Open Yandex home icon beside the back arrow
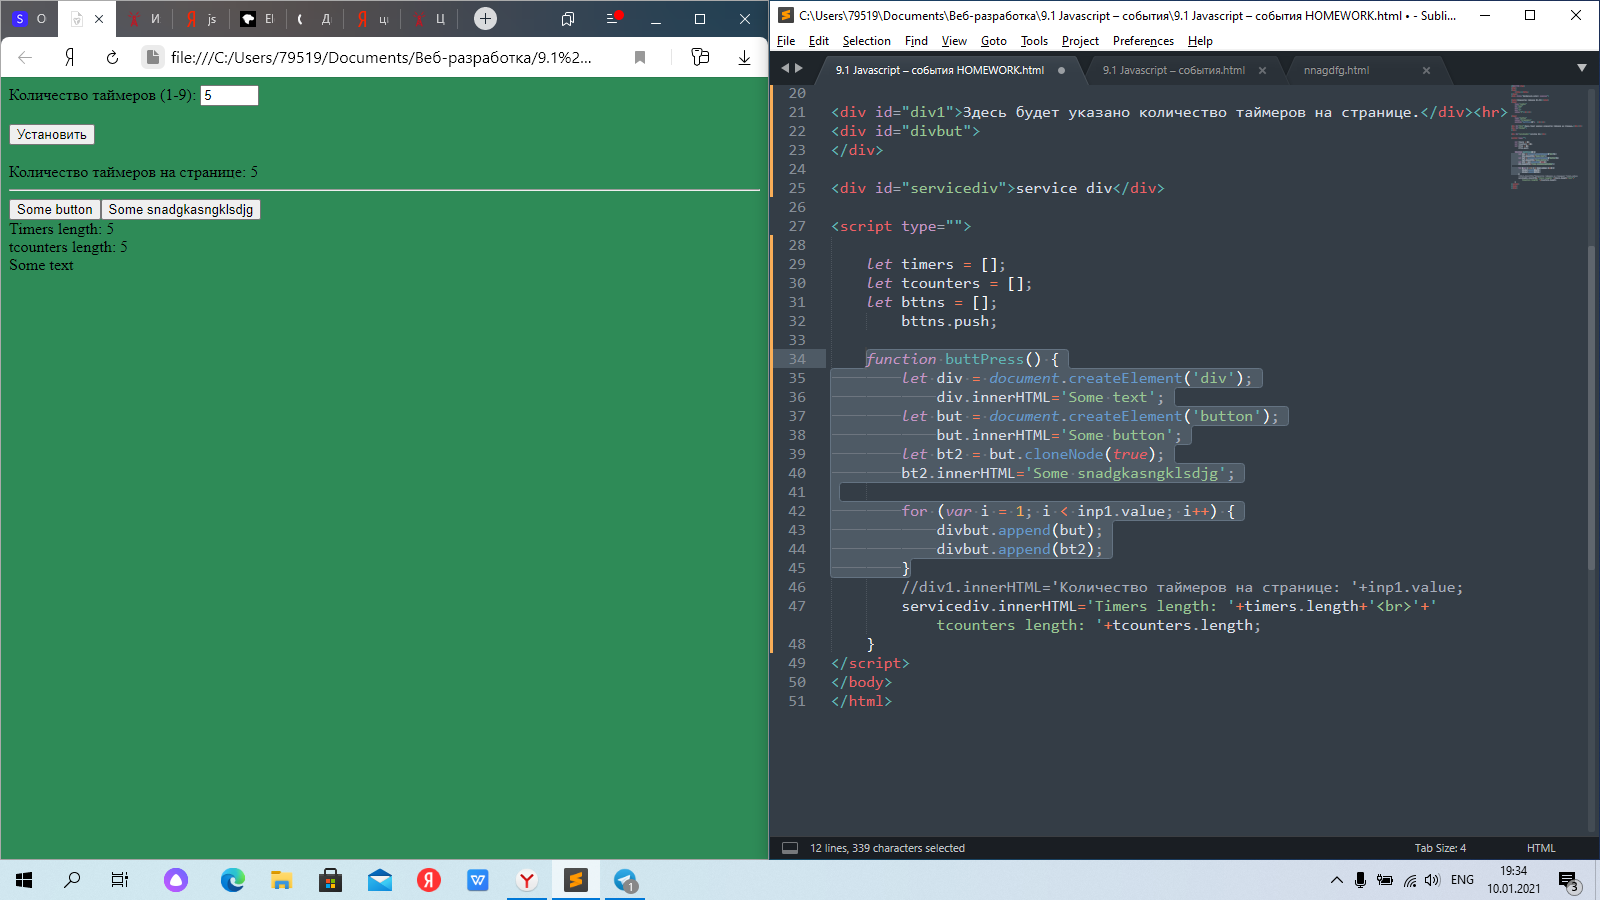The height and width of the screenshot is (900, 1600). 69,57
